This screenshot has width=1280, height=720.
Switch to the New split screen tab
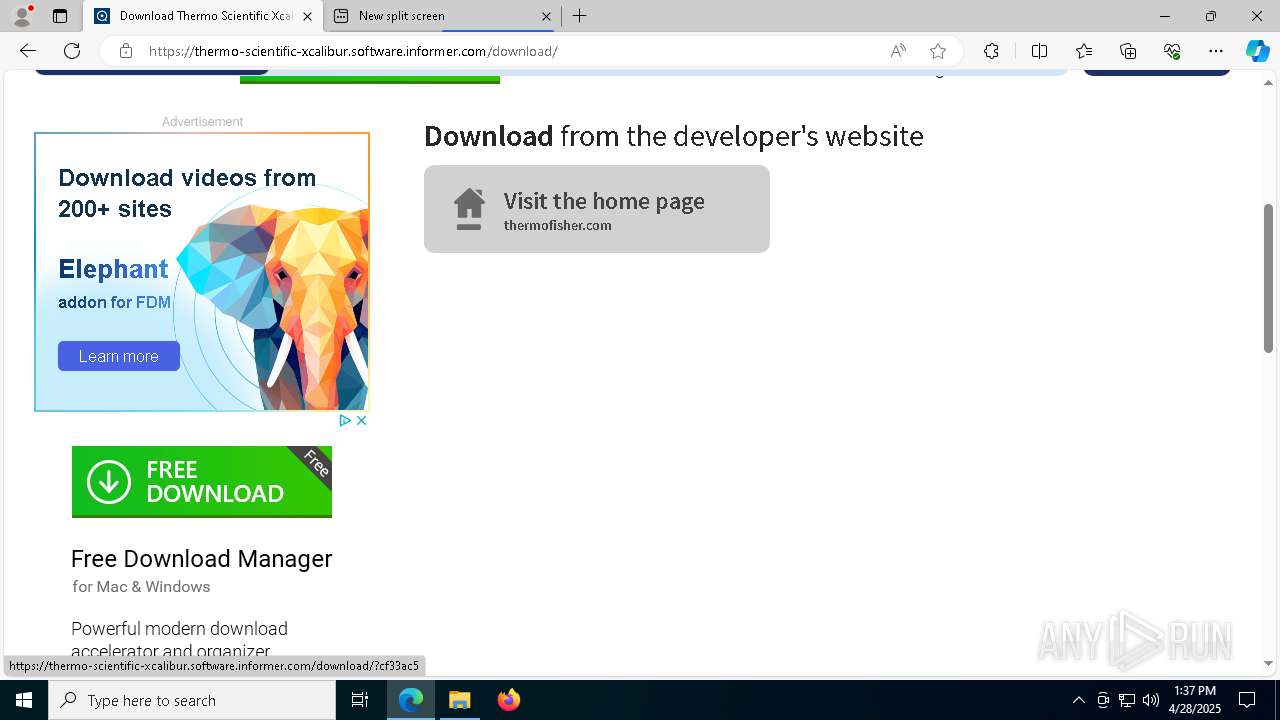pos(442,16)
